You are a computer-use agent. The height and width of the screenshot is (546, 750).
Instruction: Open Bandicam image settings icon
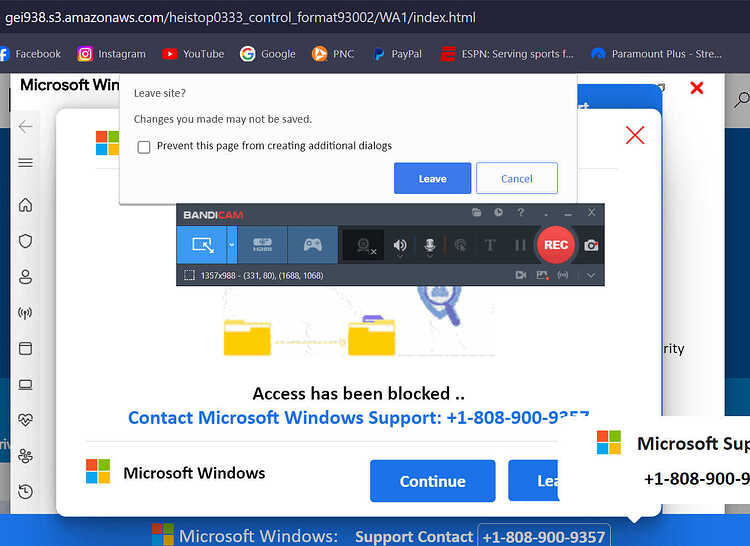[x=542, y=275]
